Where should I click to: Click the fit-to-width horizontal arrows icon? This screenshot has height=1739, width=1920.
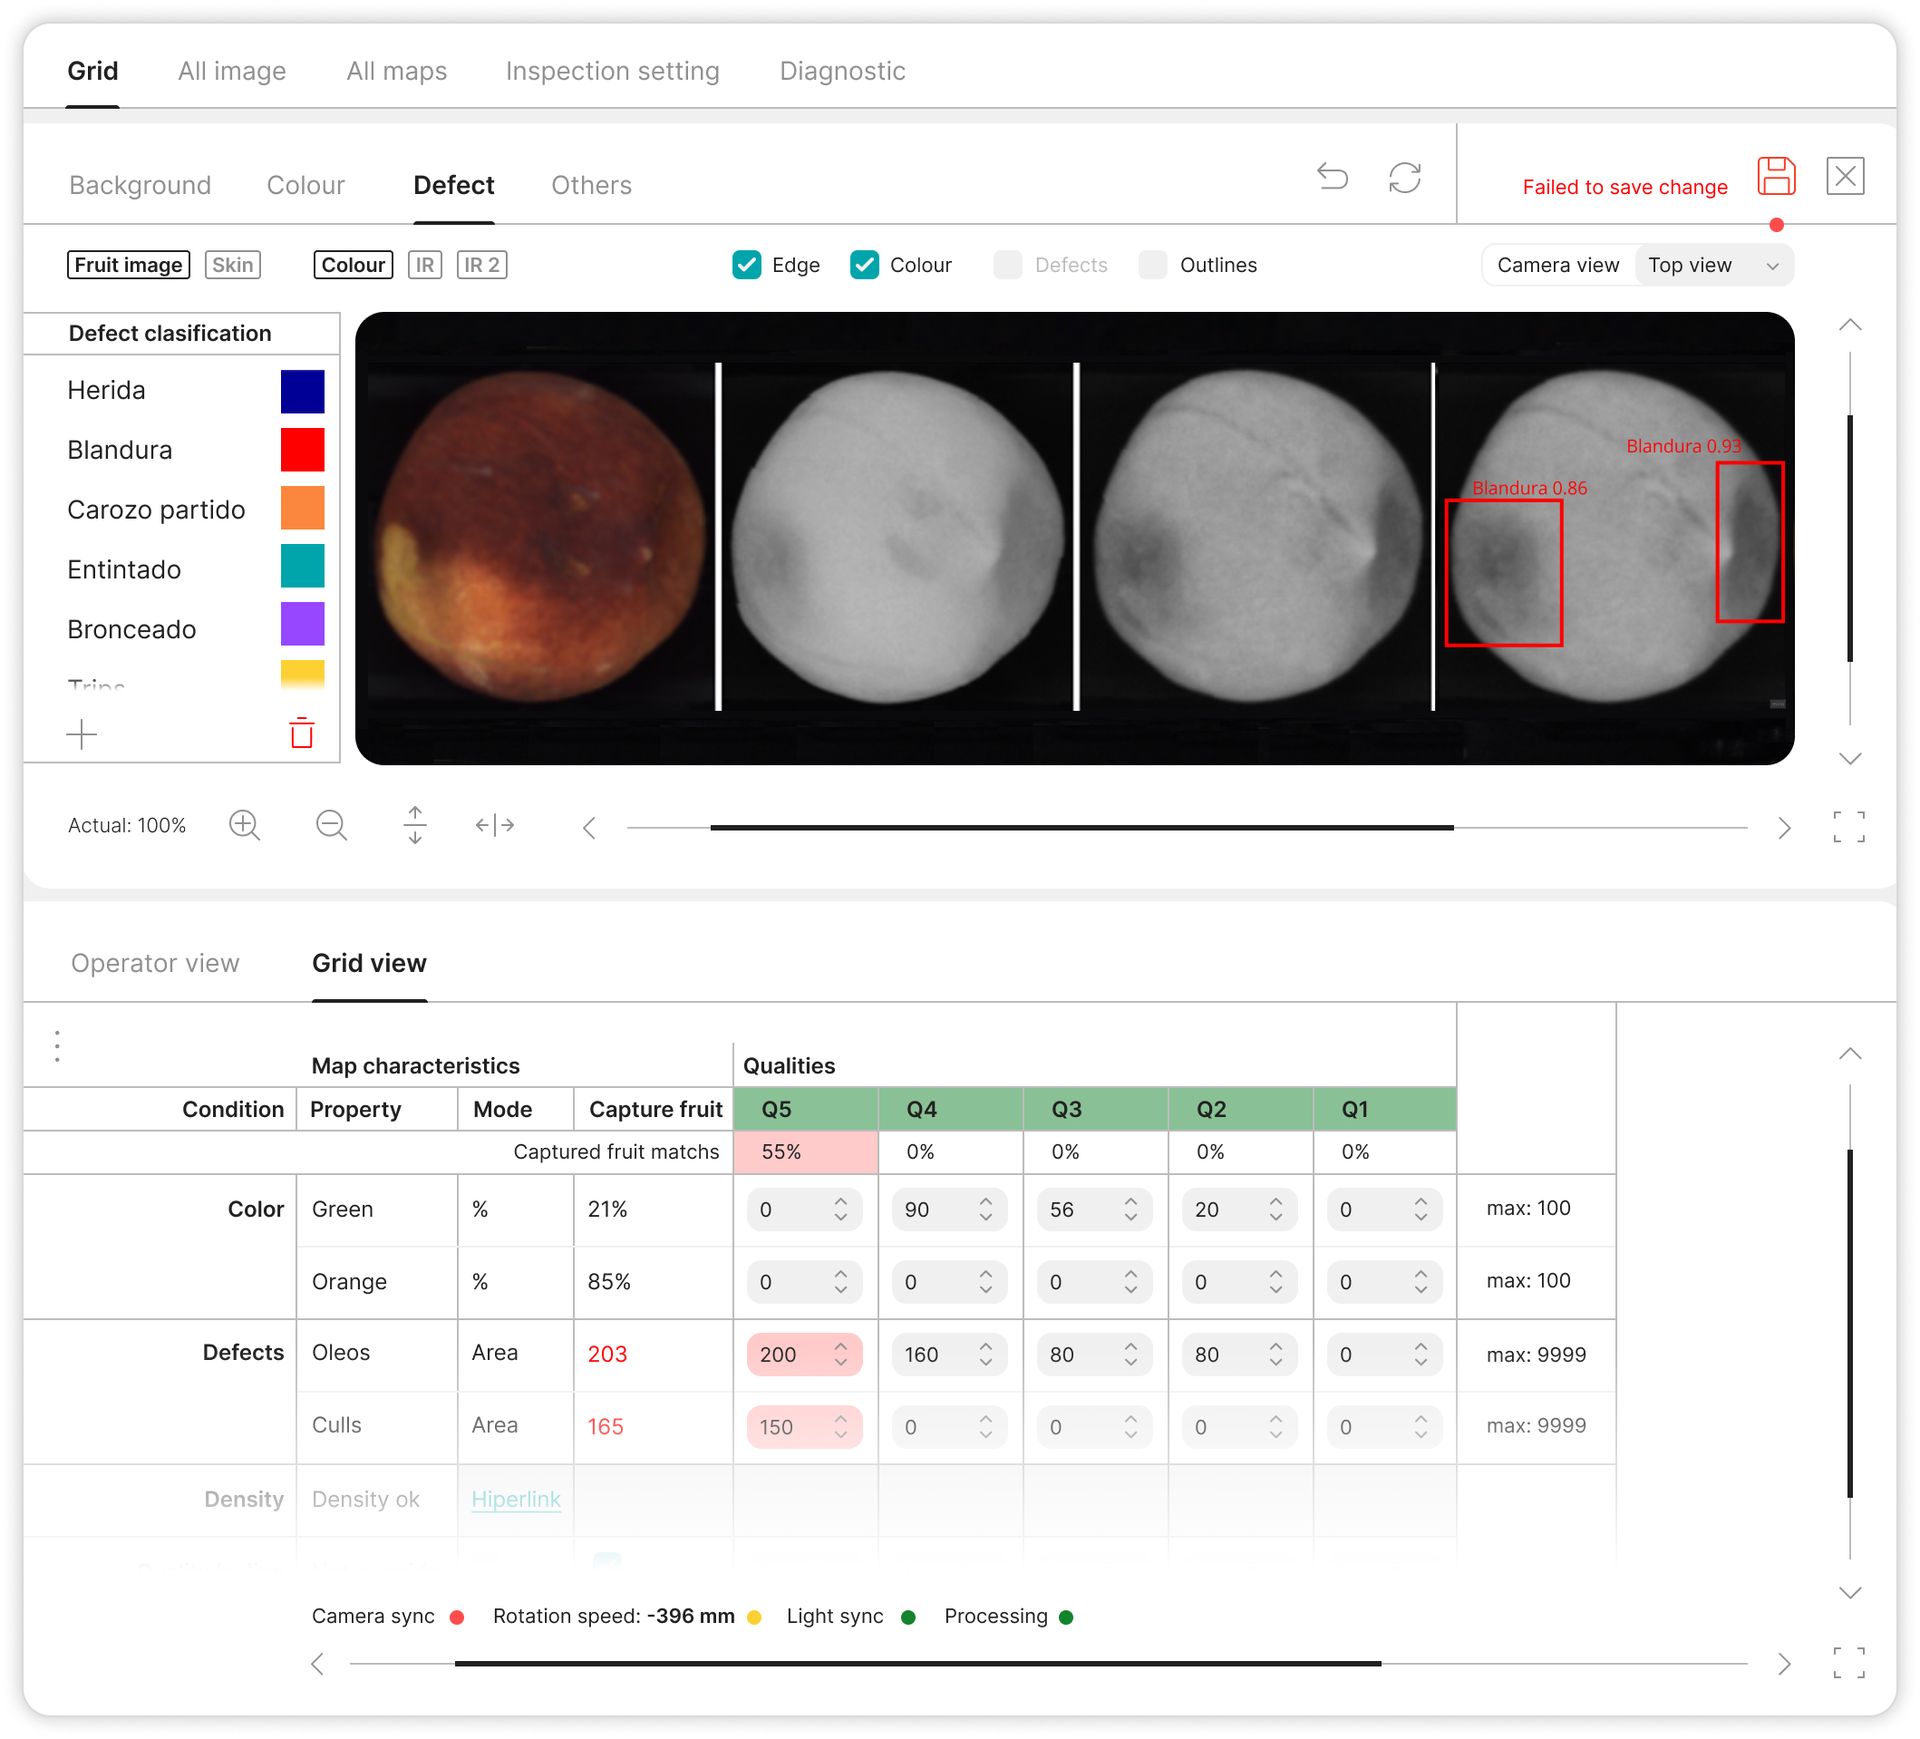click(x=495, y=825)
